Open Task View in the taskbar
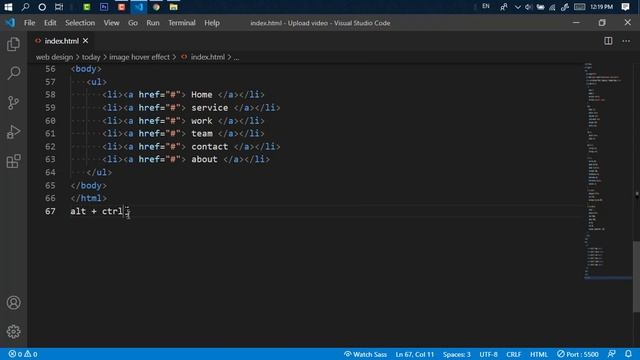The width and height of the screenshot is (640, 360). coord(59,7)
